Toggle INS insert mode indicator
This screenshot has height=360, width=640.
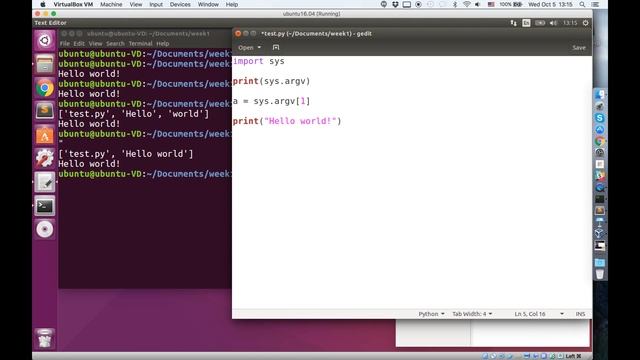580,313
